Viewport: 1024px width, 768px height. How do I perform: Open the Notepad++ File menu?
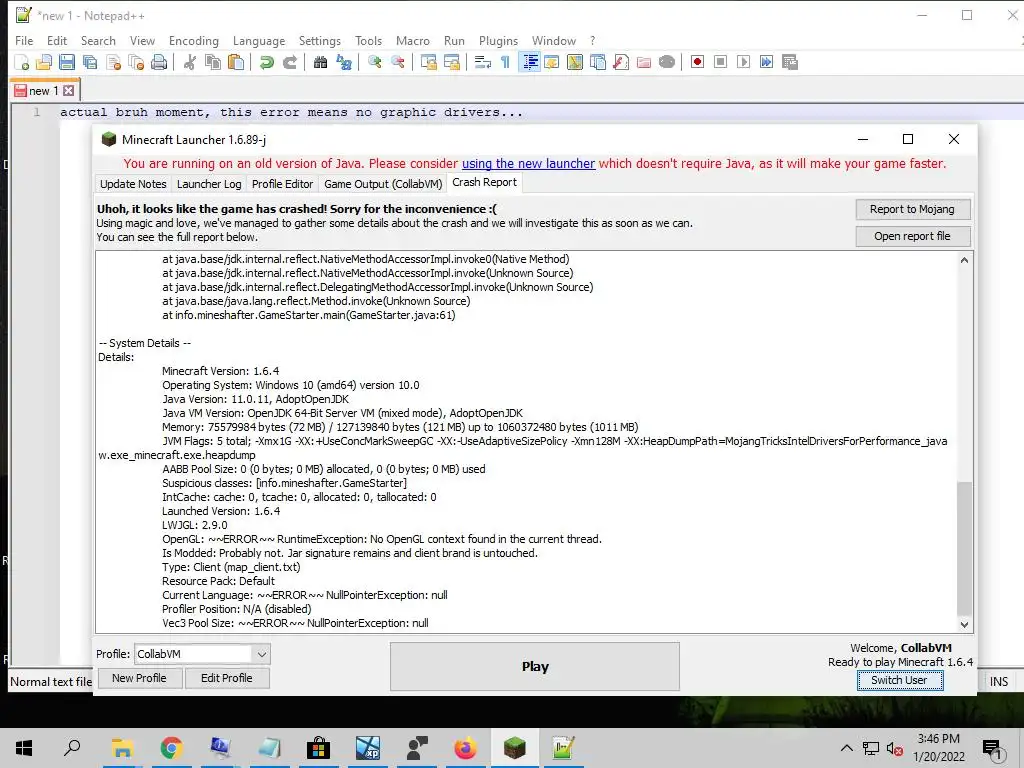pos(24,40)
